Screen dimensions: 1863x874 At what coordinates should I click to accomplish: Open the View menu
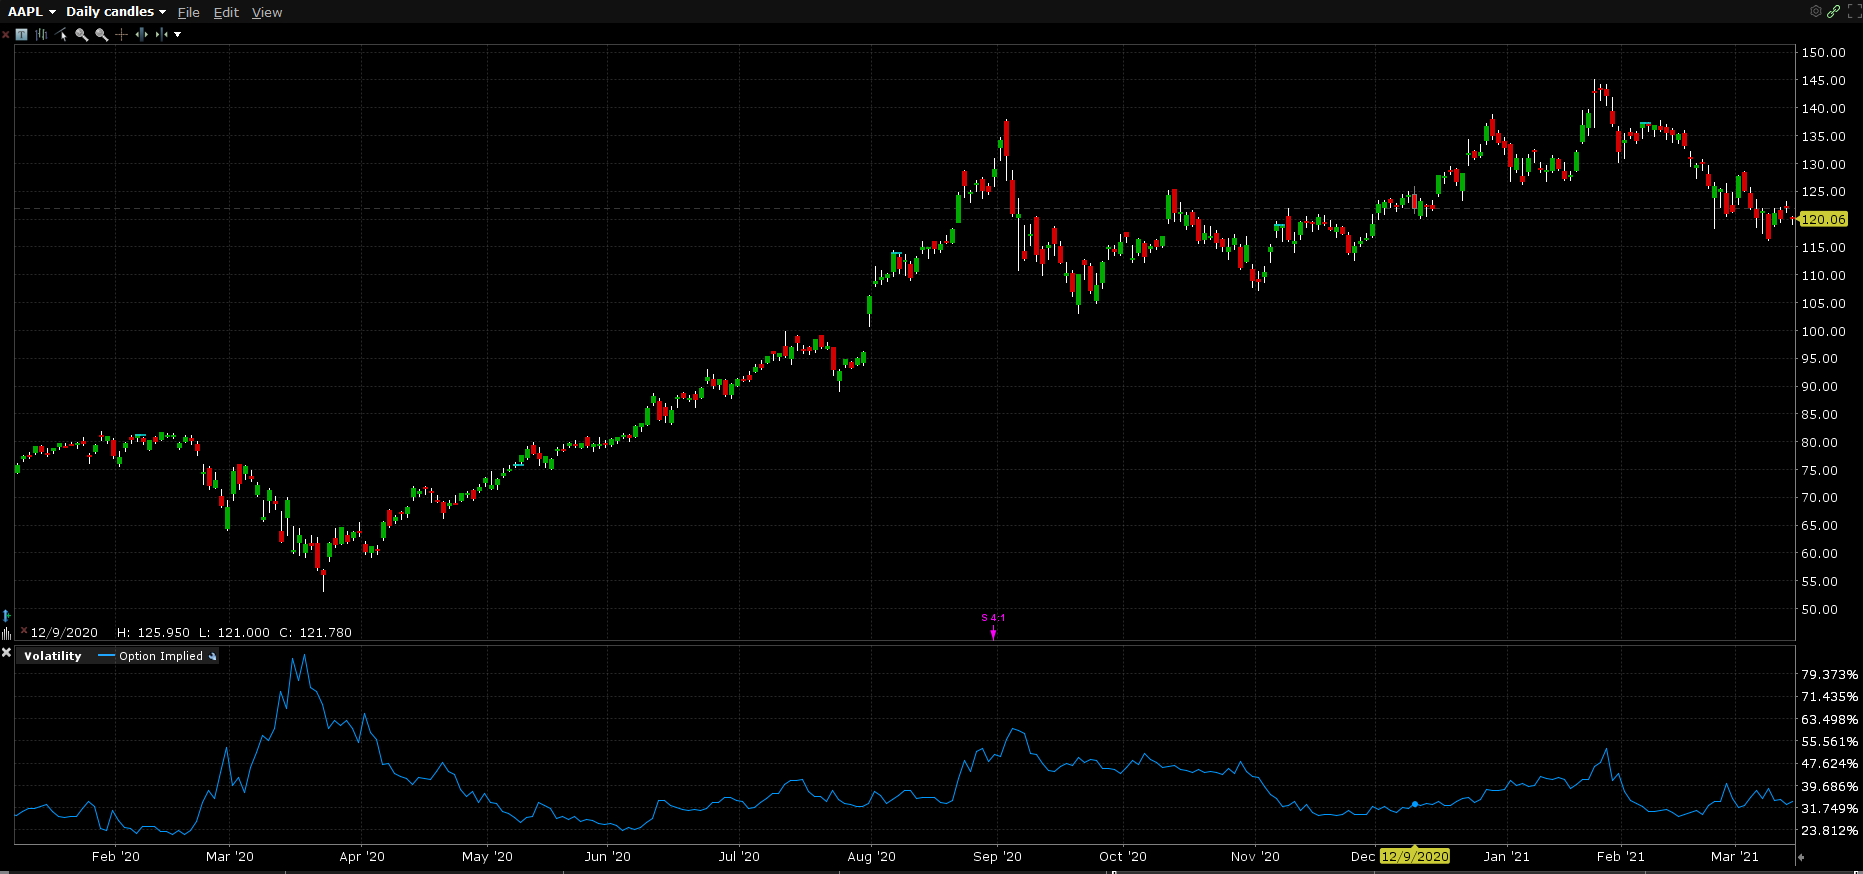tap(266, 12)
